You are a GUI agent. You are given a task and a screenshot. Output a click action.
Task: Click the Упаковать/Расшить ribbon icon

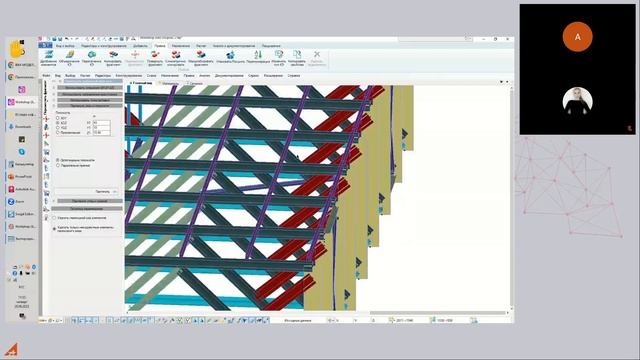point(231,57)
